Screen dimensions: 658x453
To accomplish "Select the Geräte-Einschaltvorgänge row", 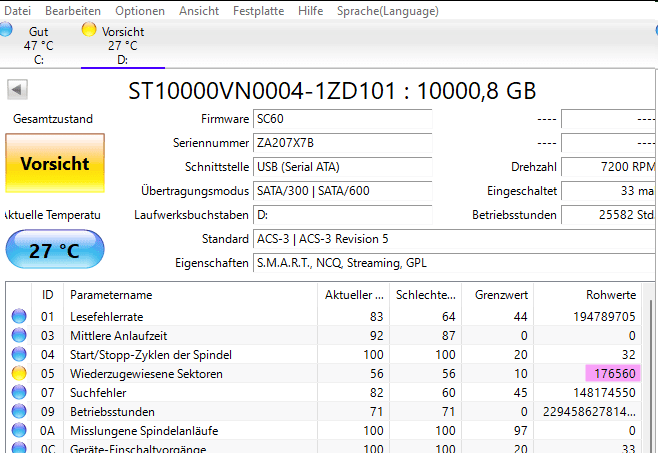I will point(324,447).
